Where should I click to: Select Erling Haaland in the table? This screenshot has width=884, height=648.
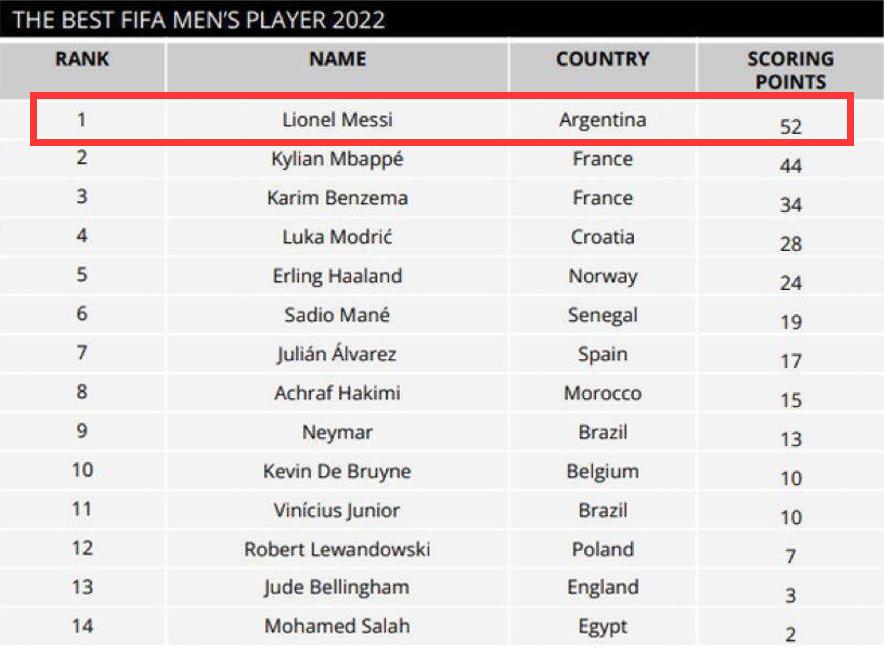[x=337, y=276]
